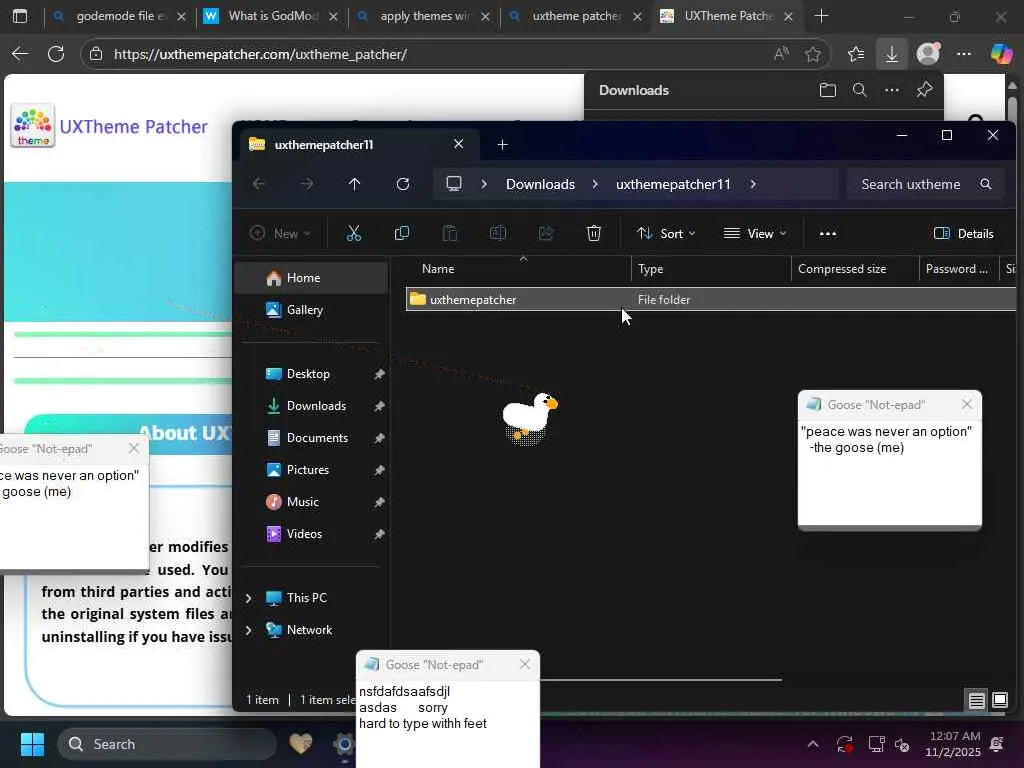This screenshot has width=1024, height=768.
Task: Switch to What is GodMod browser tab
Action: coord(271,16)
